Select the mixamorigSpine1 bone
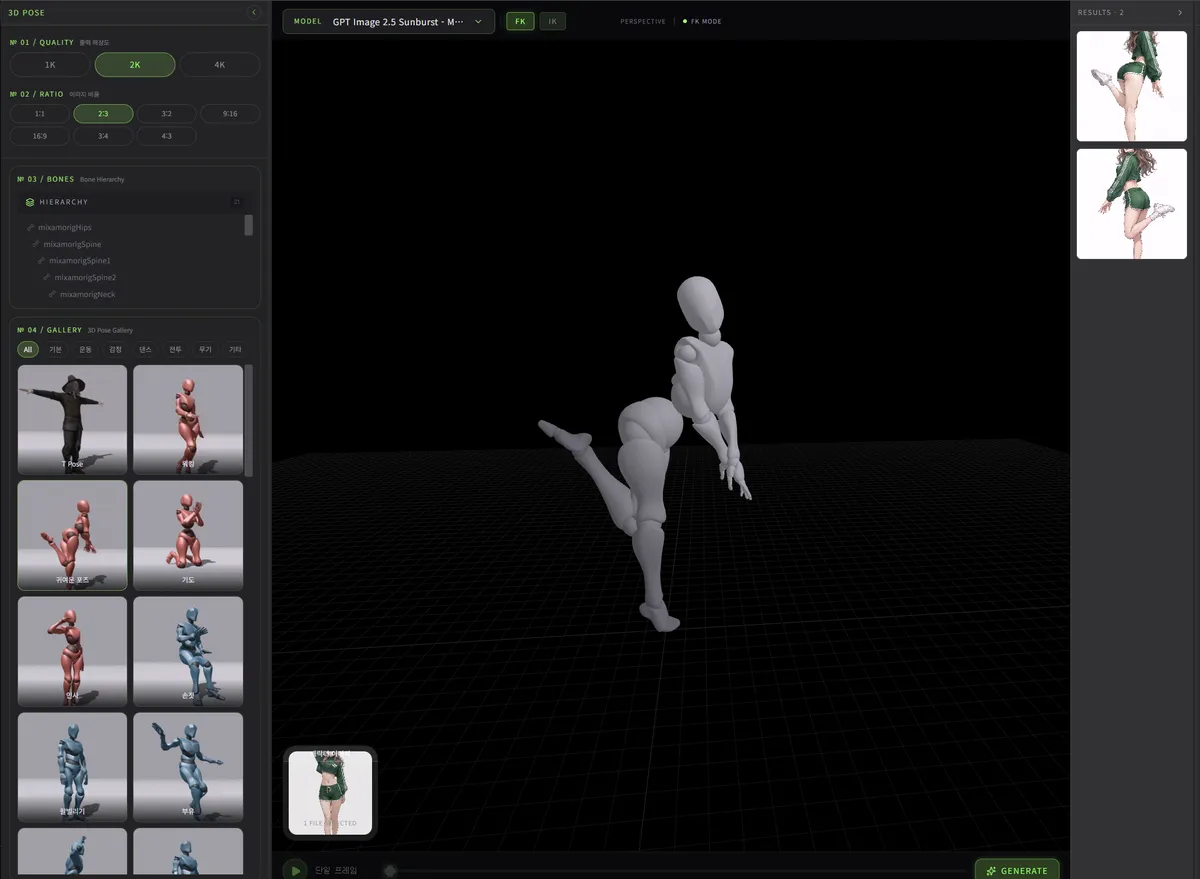1200x879 pixels. pyautogui.click(x=80, y=261)
